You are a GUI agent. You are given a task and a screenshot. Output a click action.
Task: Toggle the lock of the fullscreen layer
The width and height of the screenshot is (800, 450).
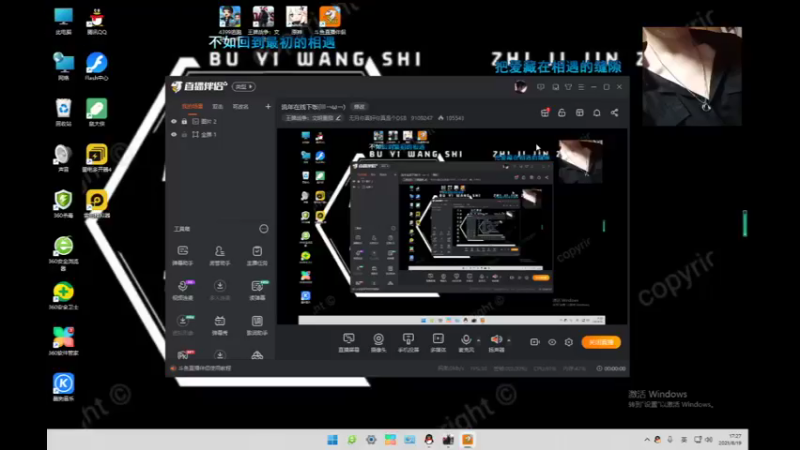click(x=184, y=135)
